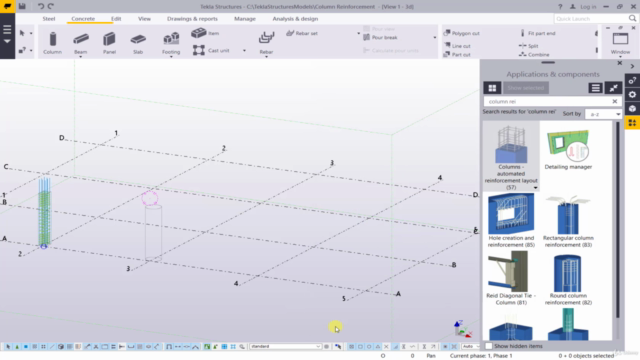Viewport: 640px width, 360px height.
Task: Undo the last action
Action: coord(41,6)
